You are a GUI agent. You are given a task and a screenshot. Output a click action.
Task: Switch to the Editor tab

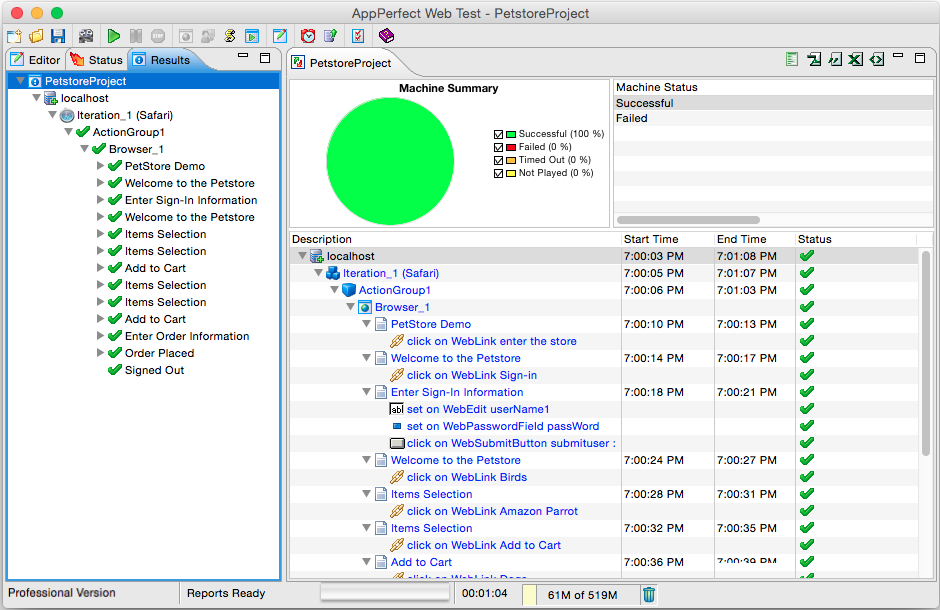(x=35, y=60)
